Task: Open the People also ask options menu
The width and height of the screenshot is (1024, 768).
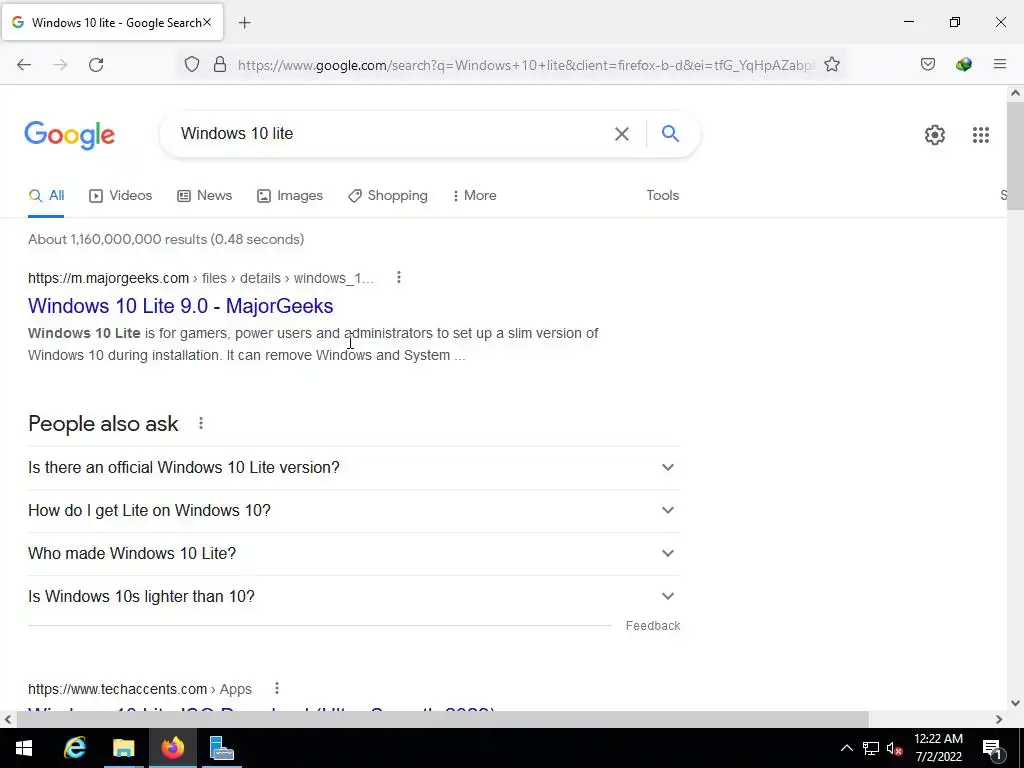Action: [x=201, y=423]
